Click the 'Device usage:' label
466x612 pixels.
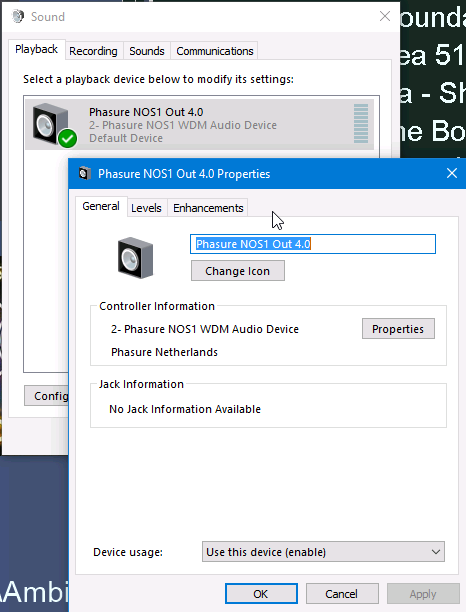pyautogui.click(x=128, y=552)
